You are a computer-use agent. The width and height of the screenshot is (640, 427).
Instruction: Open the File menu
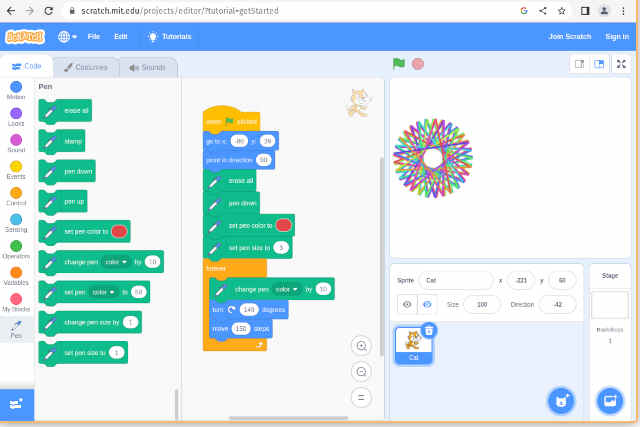pos(93,37)
